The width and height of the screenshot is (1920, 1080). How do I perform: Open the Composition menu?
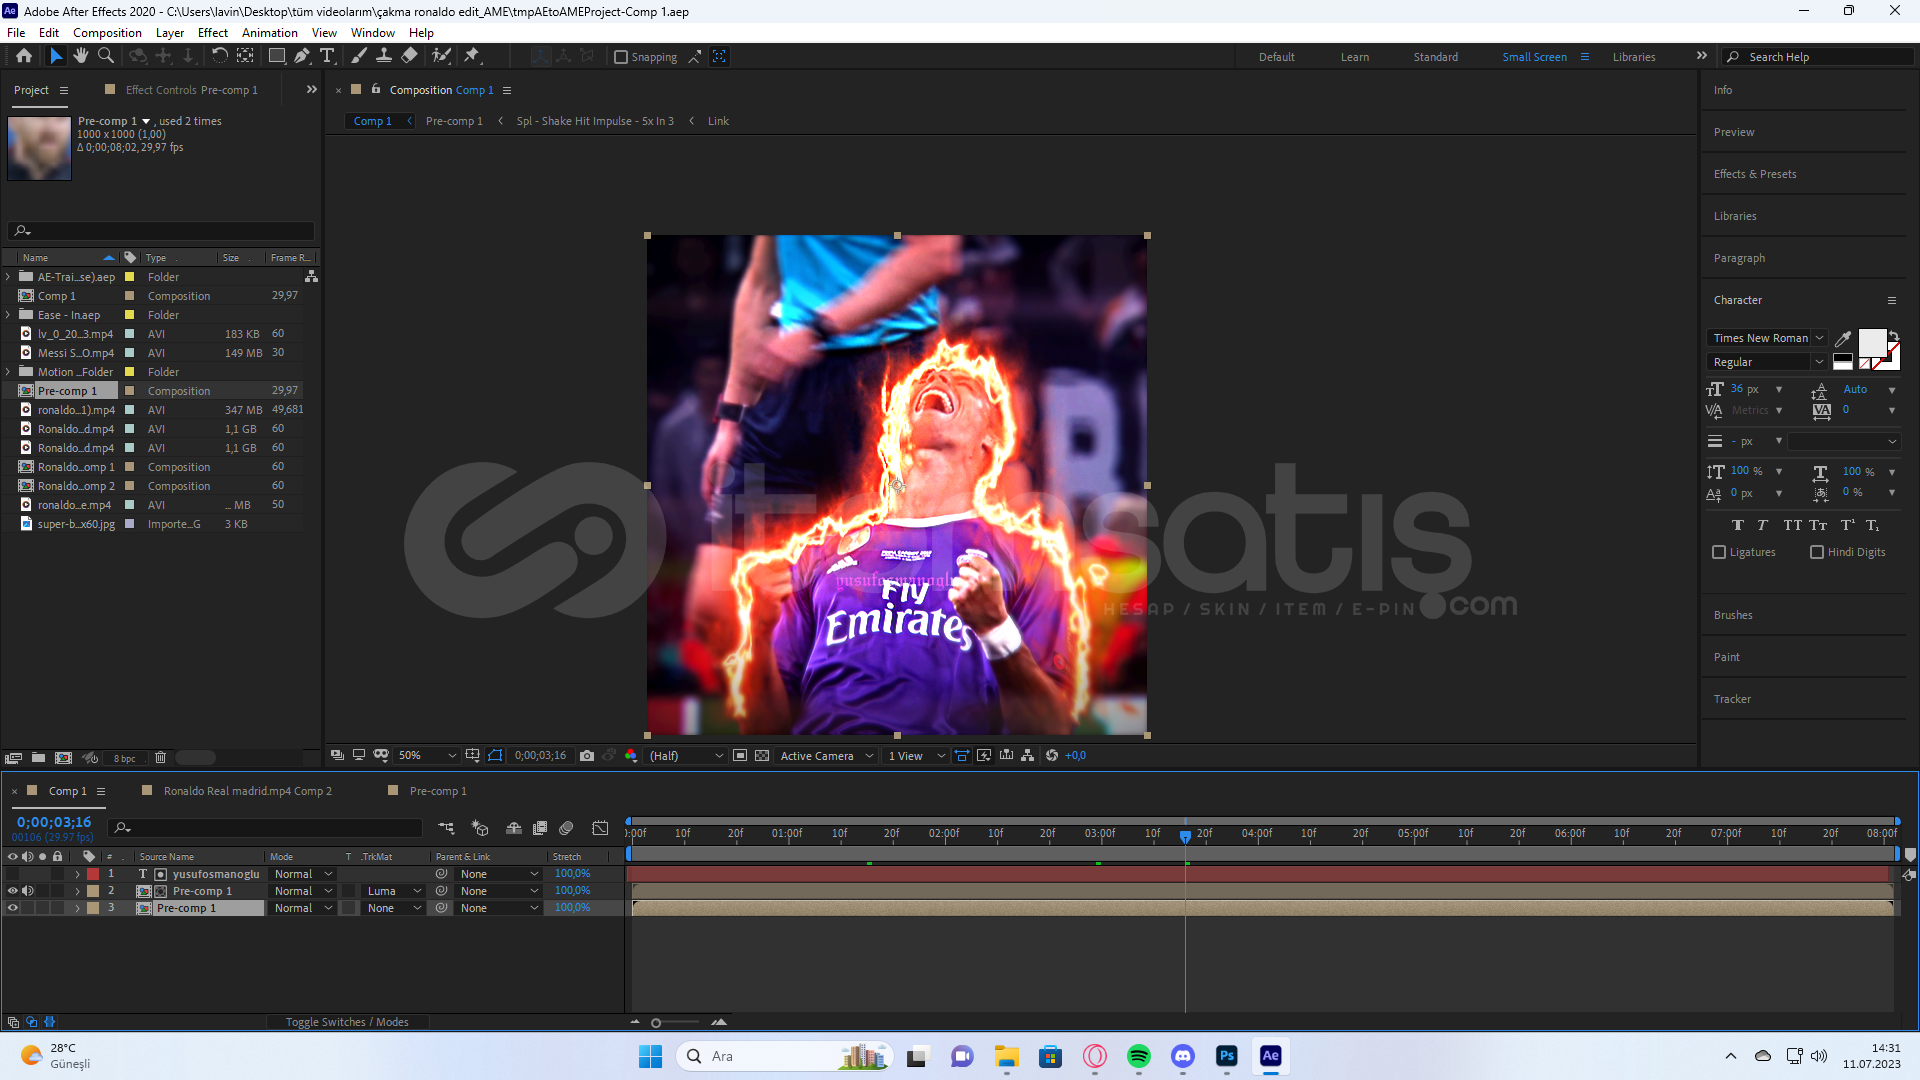107,33
